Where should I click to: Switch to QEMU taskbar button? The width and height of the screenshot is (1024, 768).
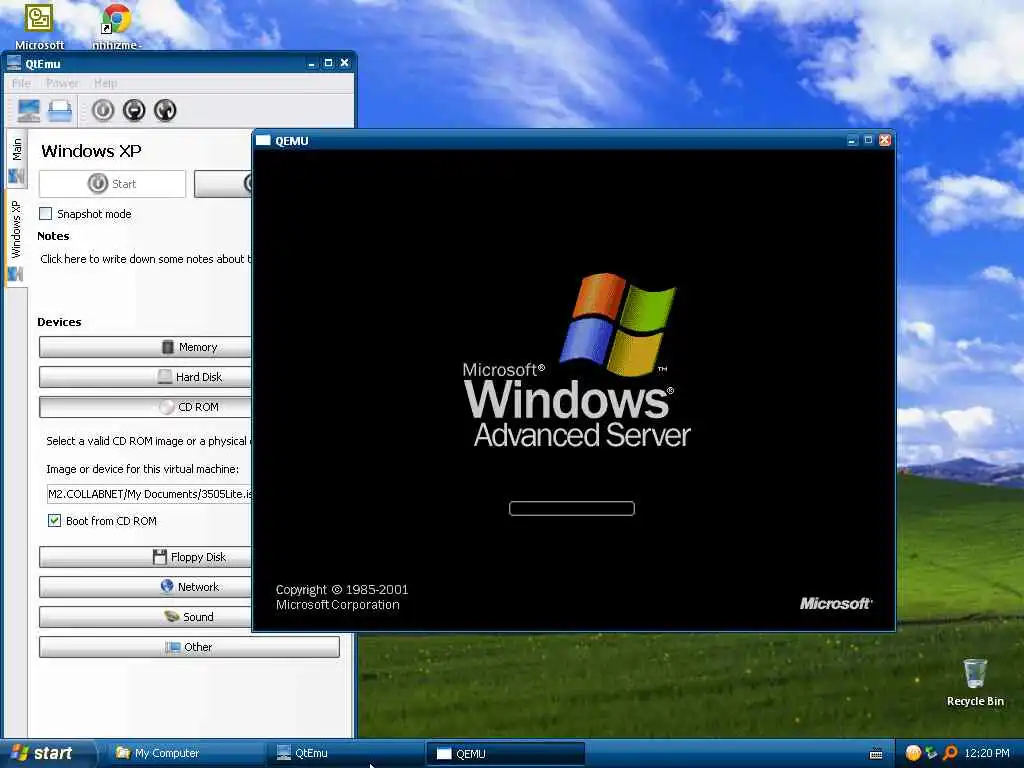pyautogui.click(x=505, y=753)
